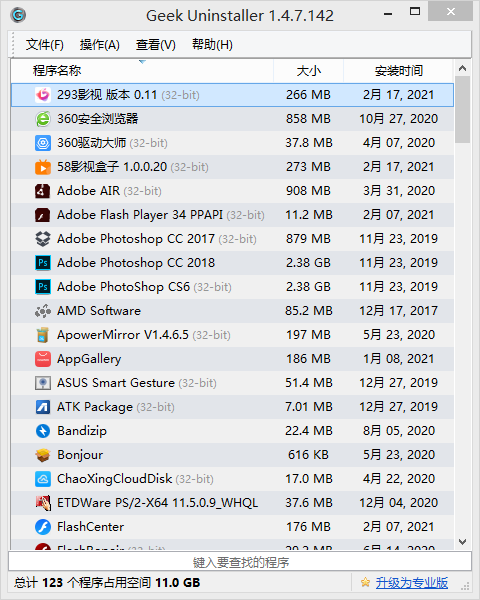The height and width of the screenshot is (600, 480).
Task: Click the scrollbar up arrow
Action: [462, 68]
